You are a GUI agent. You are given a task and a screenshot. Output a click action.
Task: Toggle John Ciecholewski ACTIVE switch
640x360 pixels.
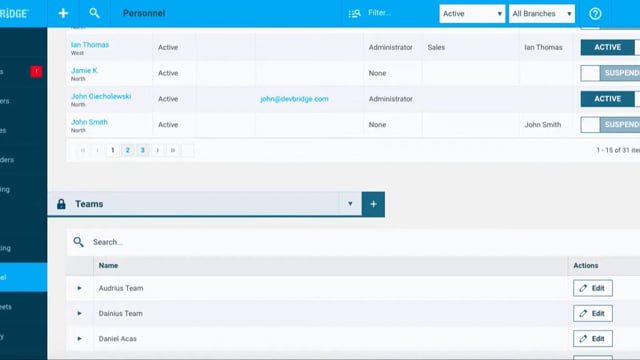click(610, 99)
